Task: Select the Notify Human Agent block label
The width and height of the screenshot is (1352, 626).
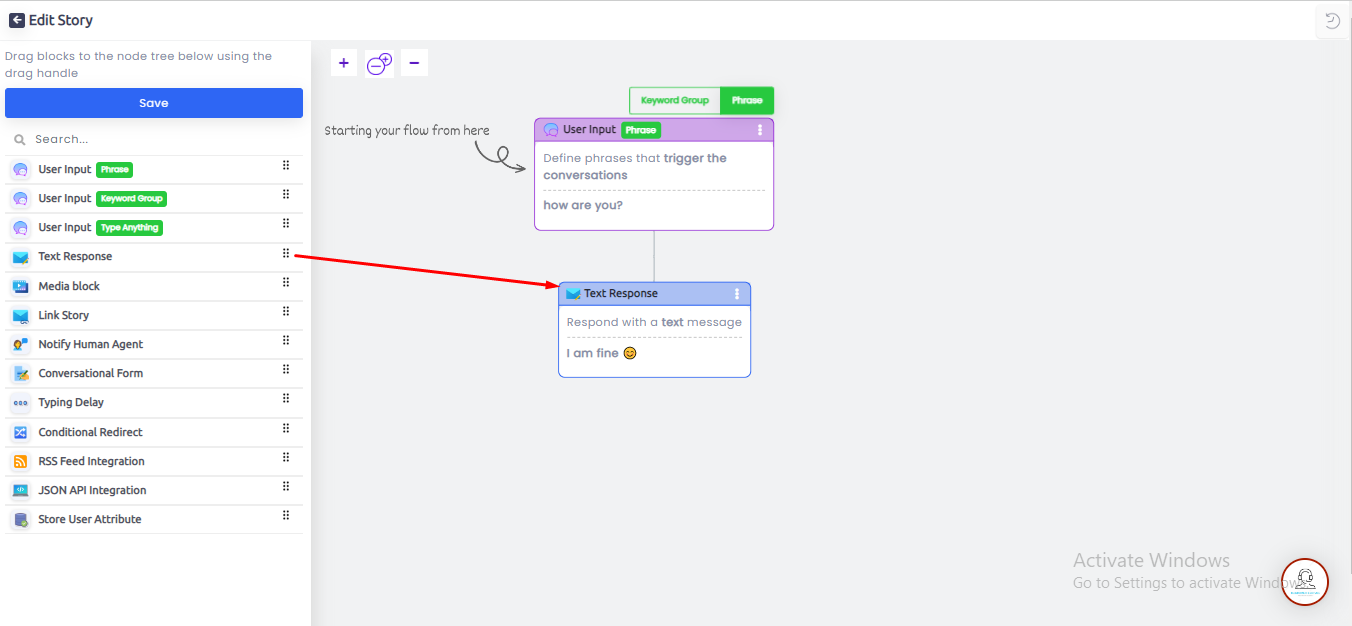Action: click(91, 344)
